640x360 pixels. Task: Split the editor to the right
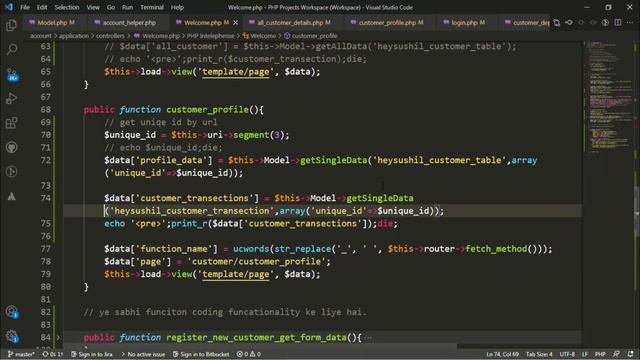tap(618, 22)
